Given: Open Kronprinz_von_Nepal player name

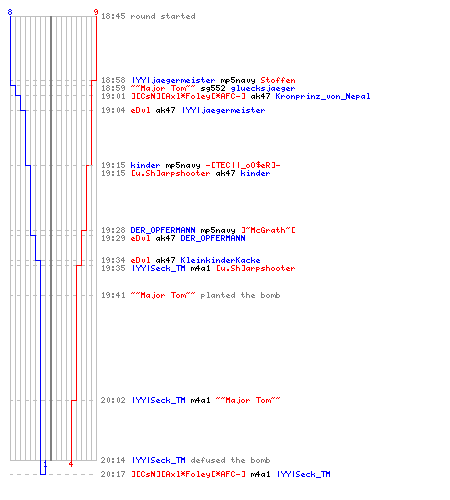Looking at the screenshot, I should tap(323, 96).
